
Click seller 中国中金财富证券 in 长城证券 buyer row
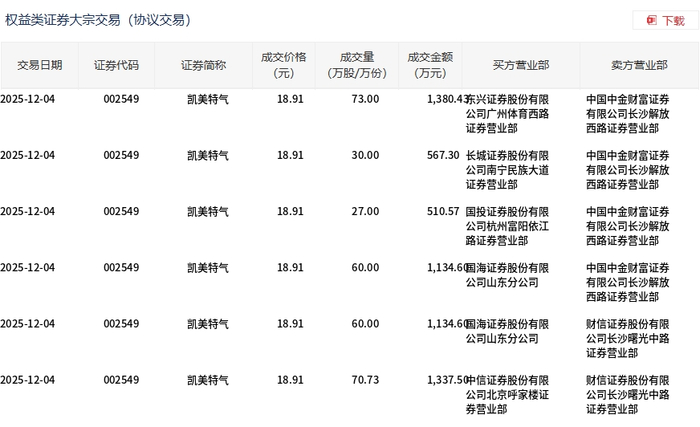[x=628, y=170]
